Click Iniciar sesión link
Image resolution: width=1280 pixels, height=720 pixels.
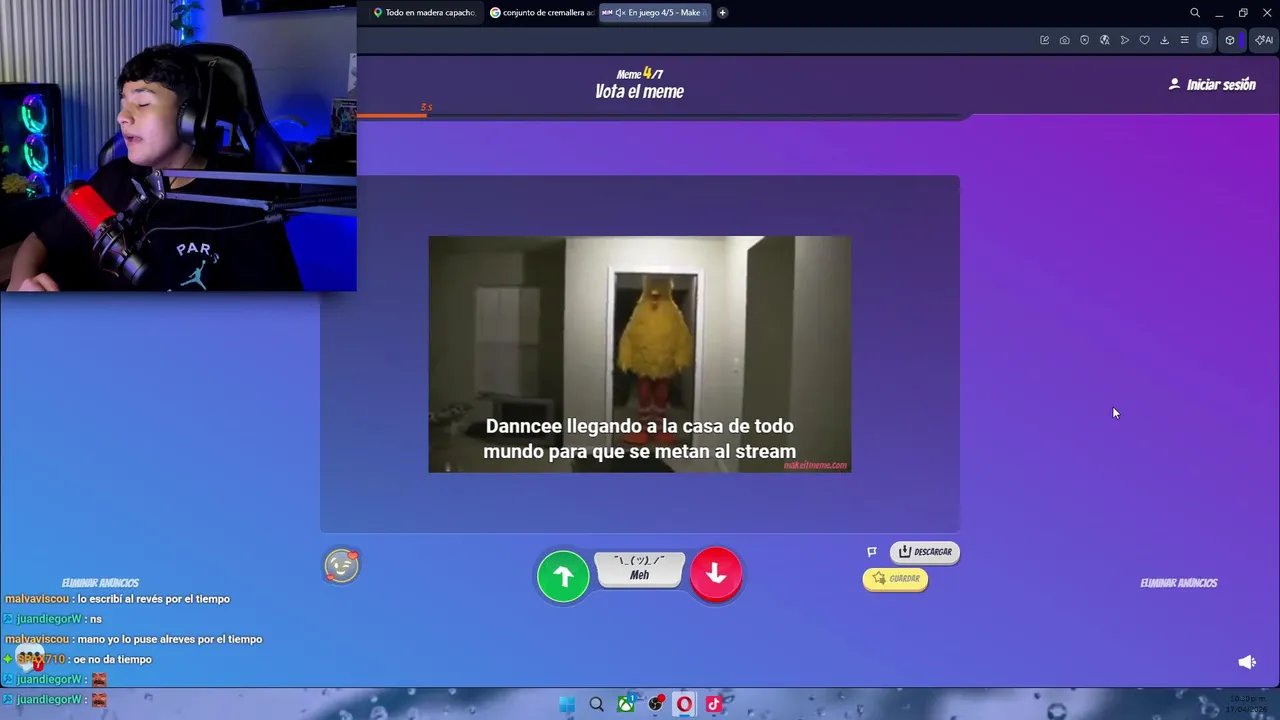point(1212,85)
